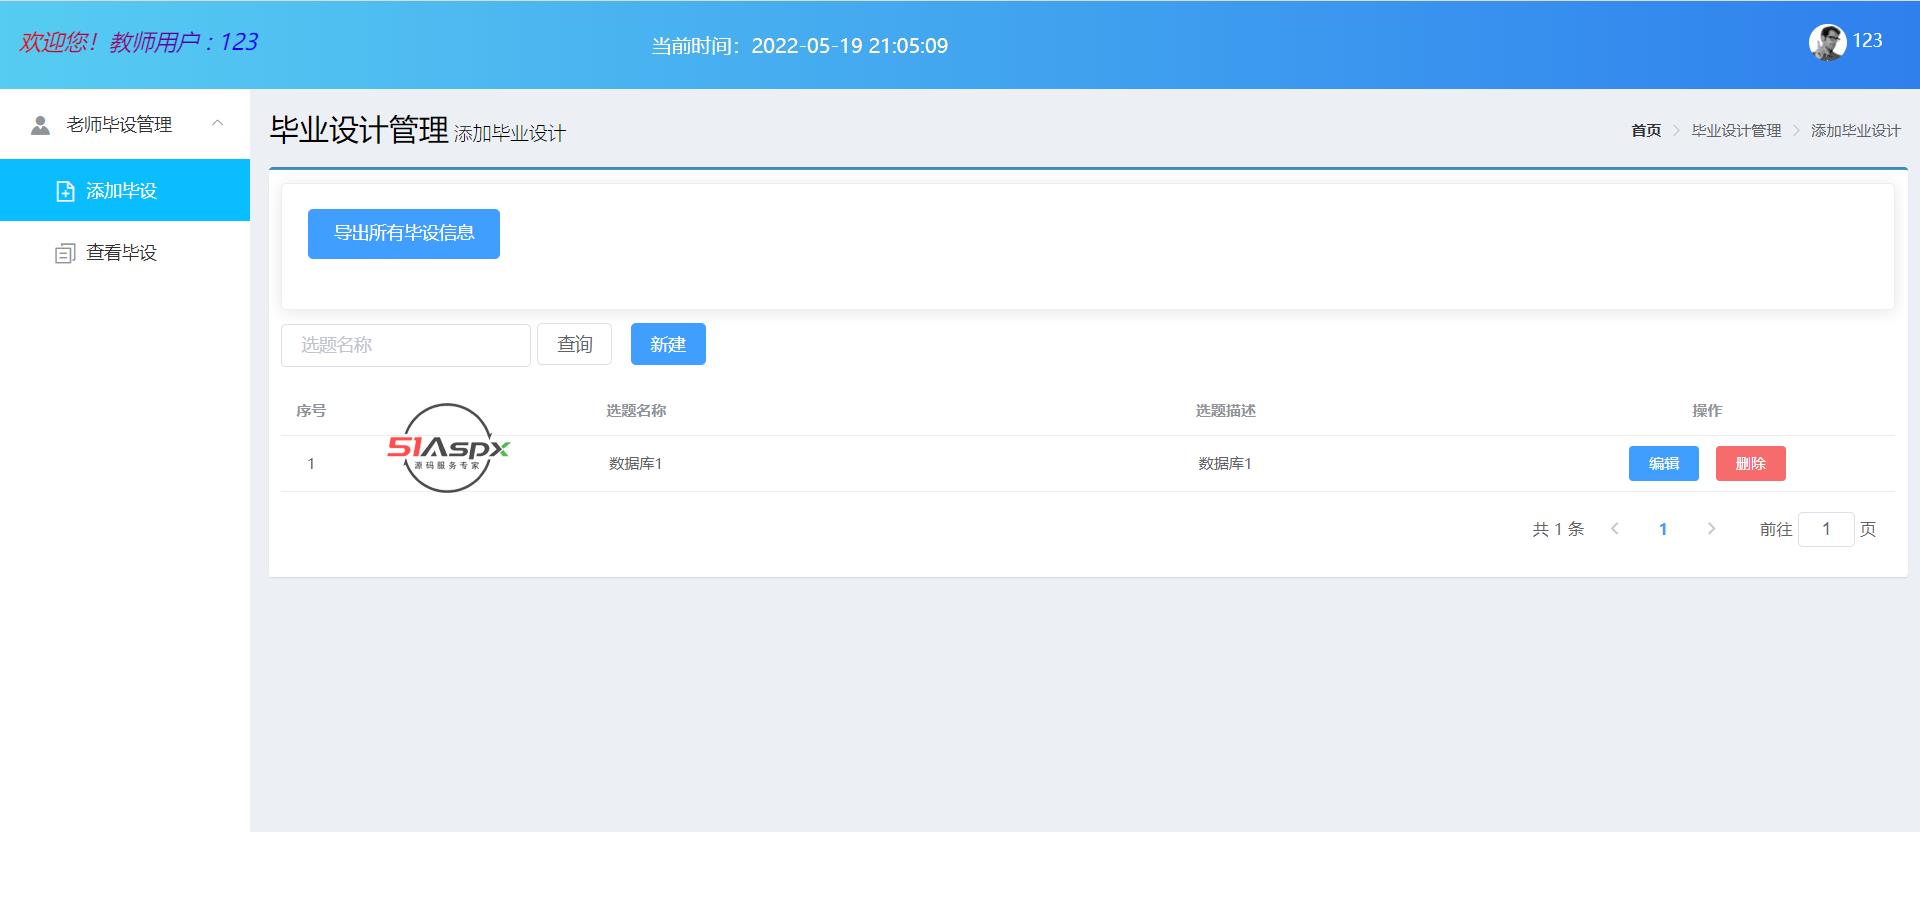Click the add-file icon next to 添加毕设

click(x=65, y=191)
